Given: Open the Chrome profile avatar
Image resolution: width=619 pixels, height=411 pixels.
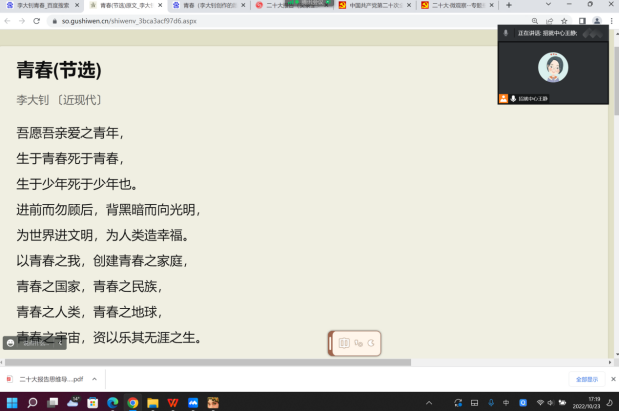Looking at the screenshot, I should 597,20.
